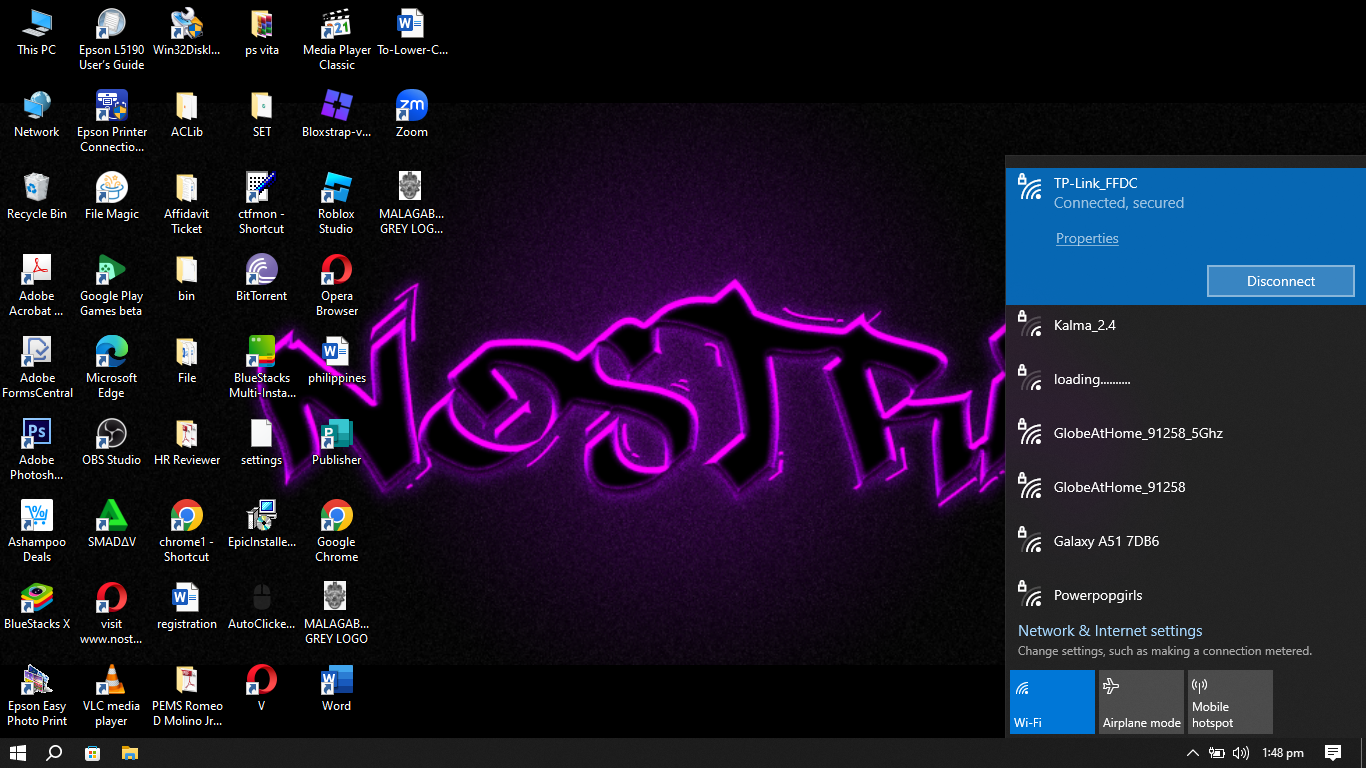
Task: Select the registration Word document
Action: coord(187,606)
